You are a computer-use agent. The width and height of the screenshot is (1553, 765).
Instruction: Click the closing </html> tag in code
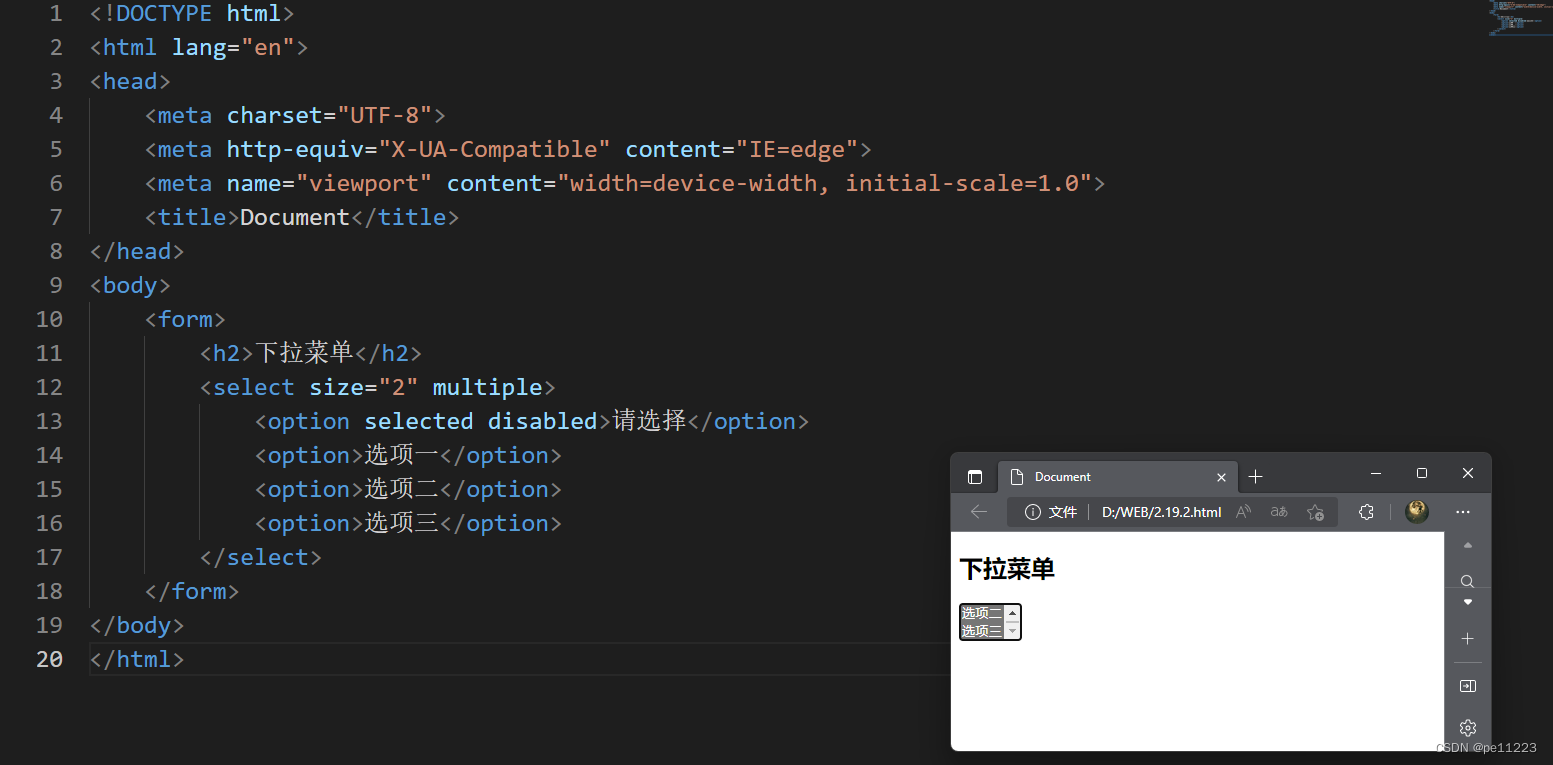coord(137,660)
